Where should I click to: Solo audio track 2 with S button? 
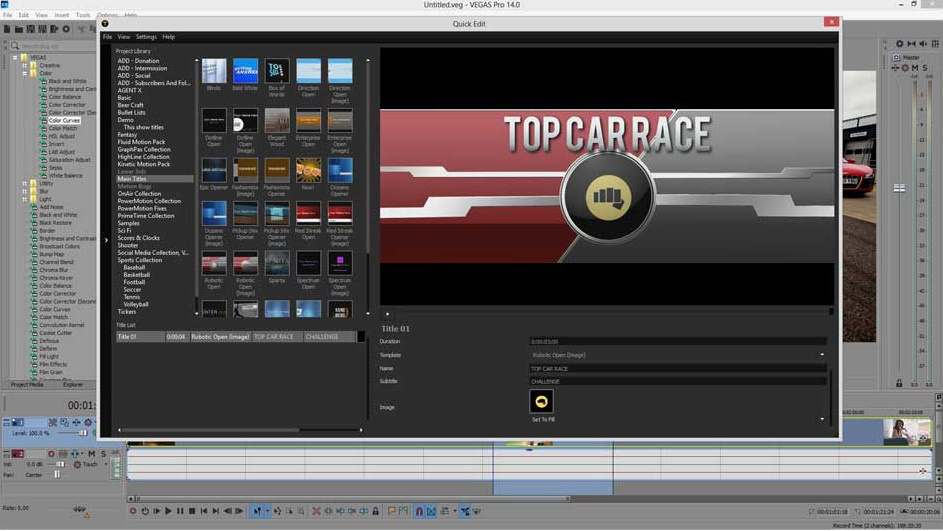(x=103, y=454)
